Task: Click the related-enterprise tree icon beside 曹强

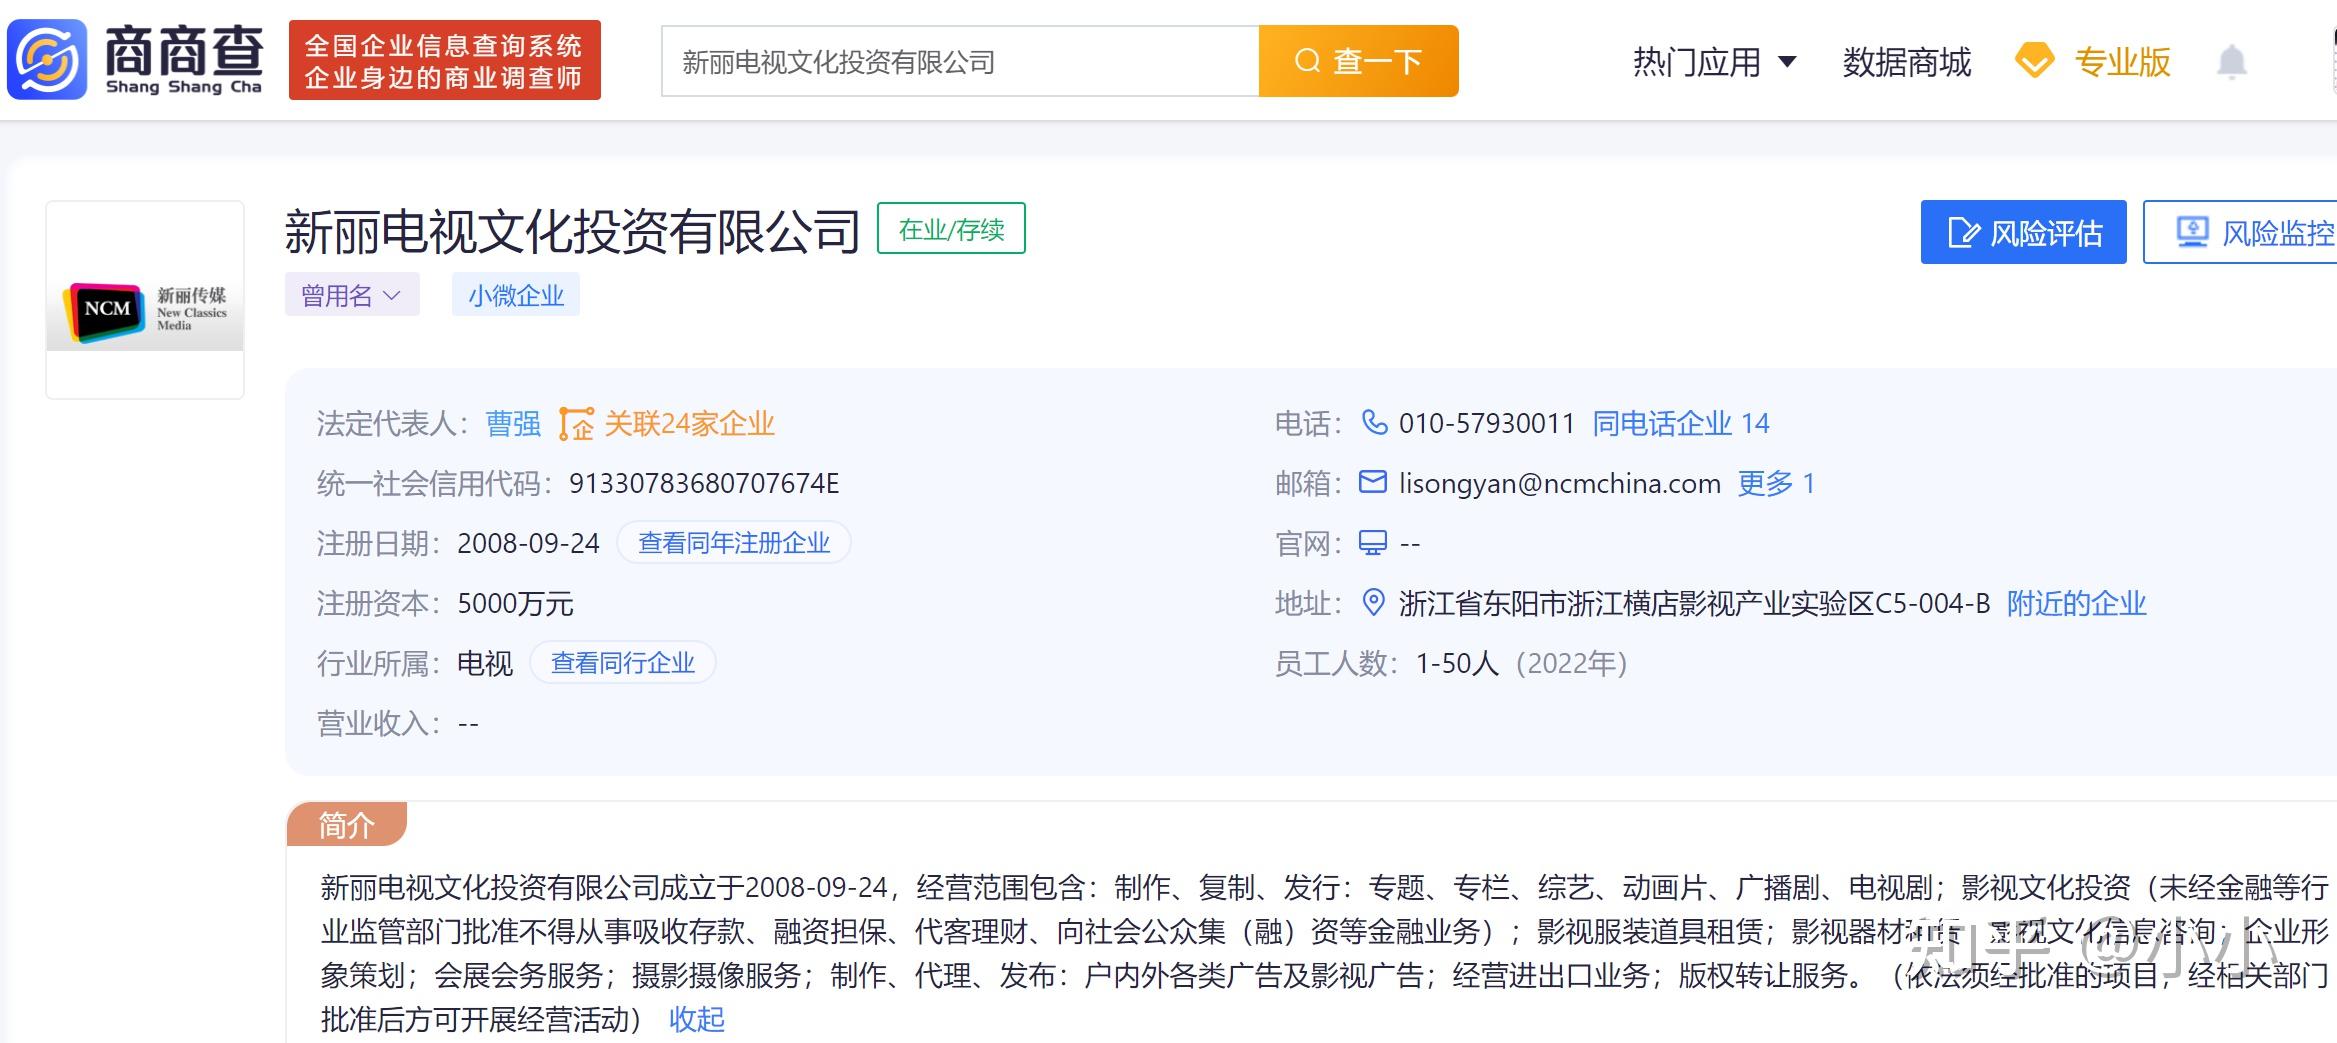Action: (575, 424)
